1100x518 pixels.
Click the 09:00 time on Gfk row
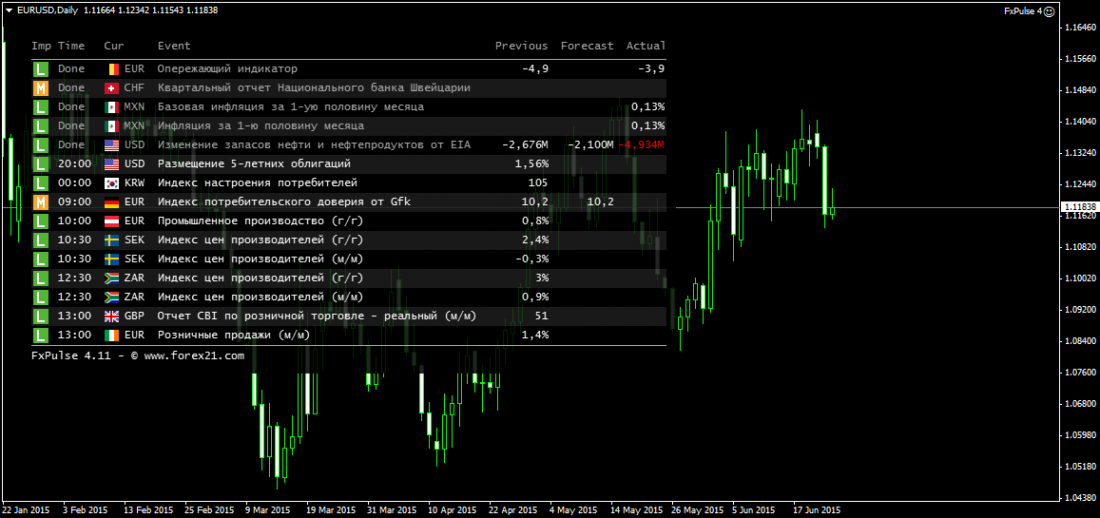click(x=74, y=202)
